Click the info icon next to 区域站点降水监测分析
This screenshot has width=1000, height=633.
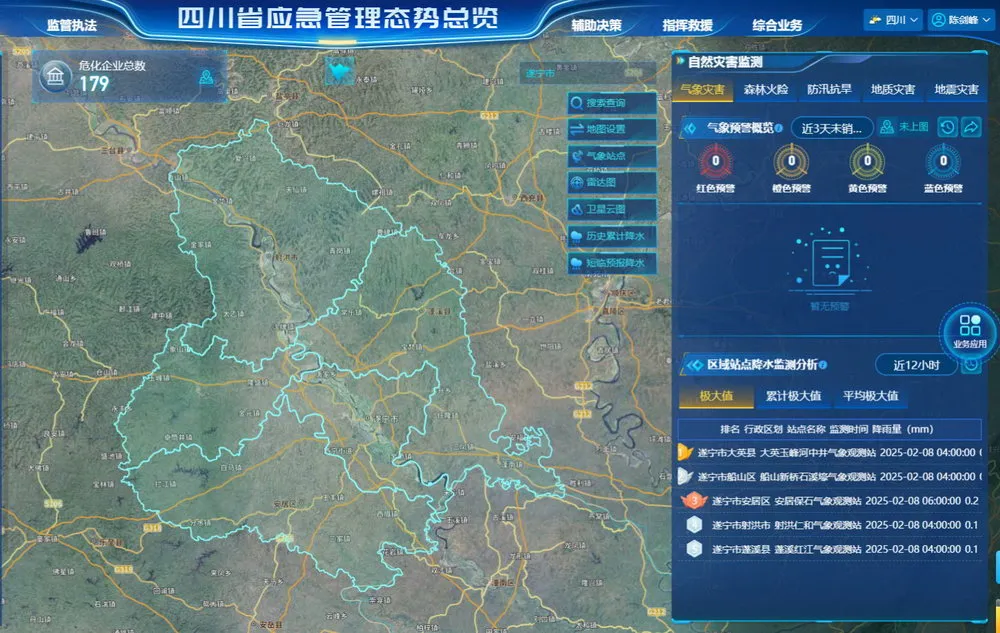pyautogui.click(x=822, y=365)
